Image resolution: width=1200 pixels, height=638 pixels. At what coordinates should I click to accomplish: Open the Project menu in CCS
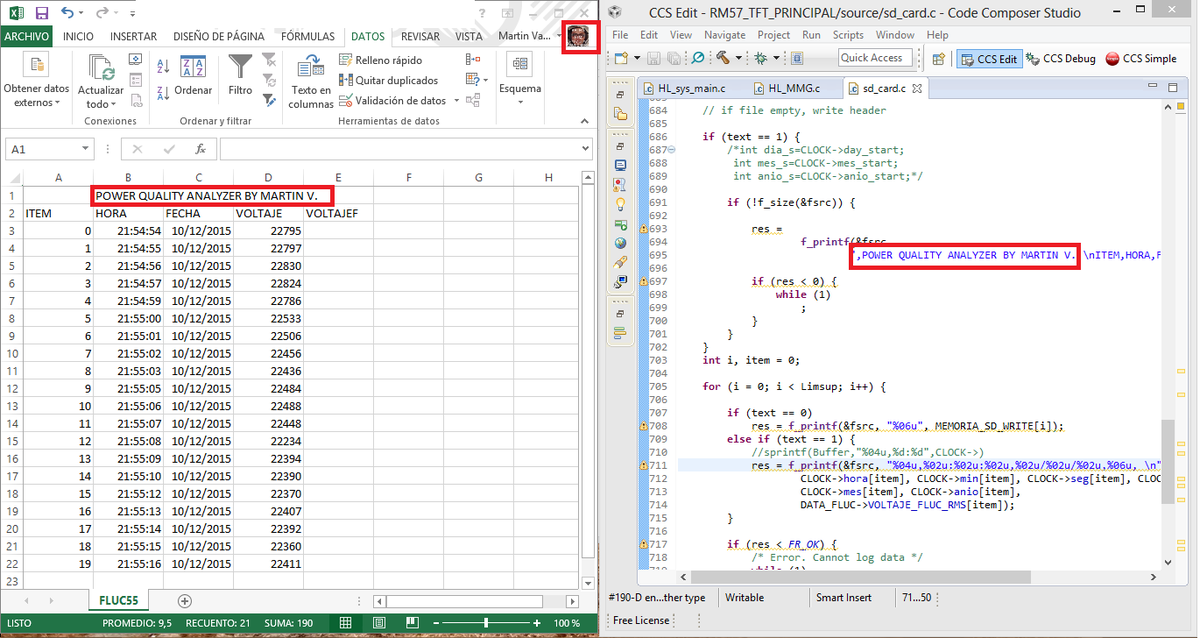pyautogui.click(x=774, y=35)
